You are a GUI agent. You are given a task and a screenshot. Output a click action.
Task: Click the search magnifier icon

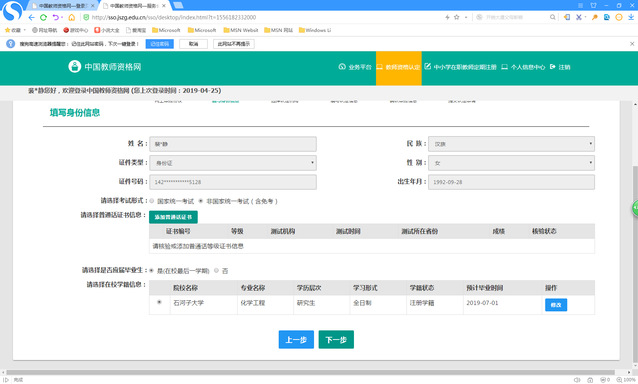(553, 17)
